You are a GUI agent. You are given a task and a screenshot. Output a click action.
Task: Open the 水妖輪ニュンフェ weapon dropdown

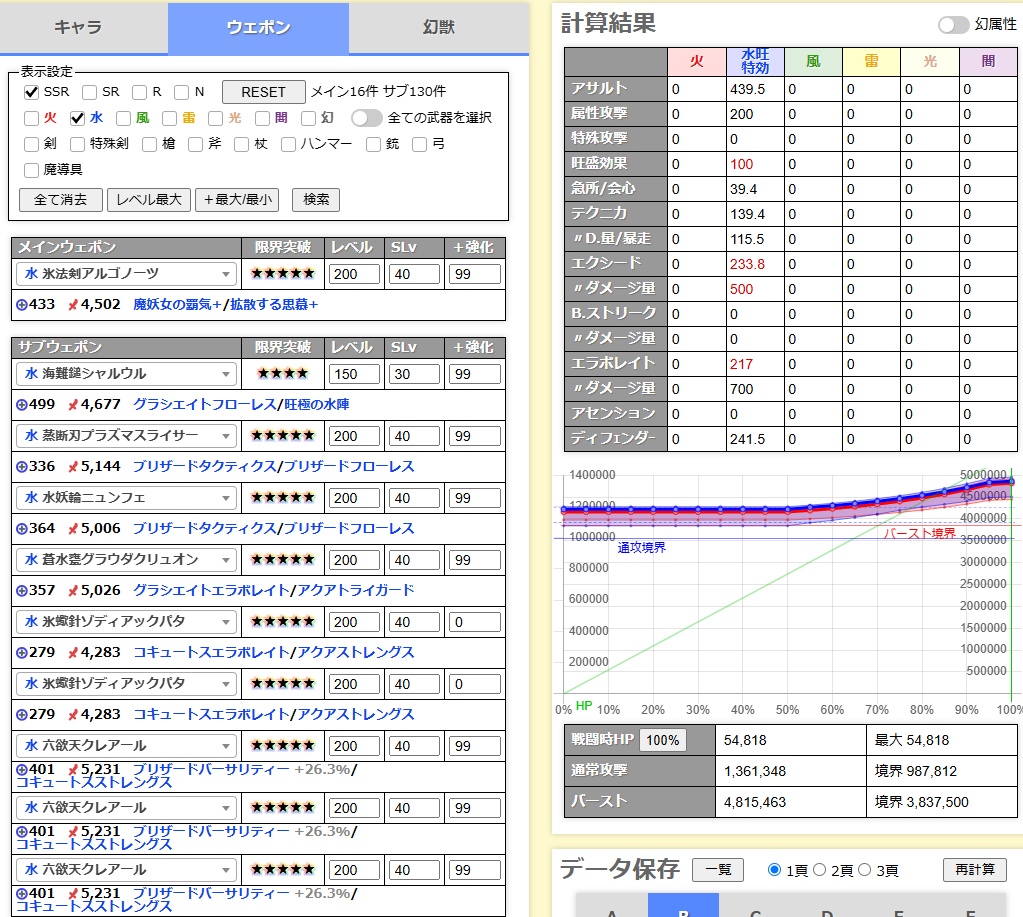click(126, 498)
